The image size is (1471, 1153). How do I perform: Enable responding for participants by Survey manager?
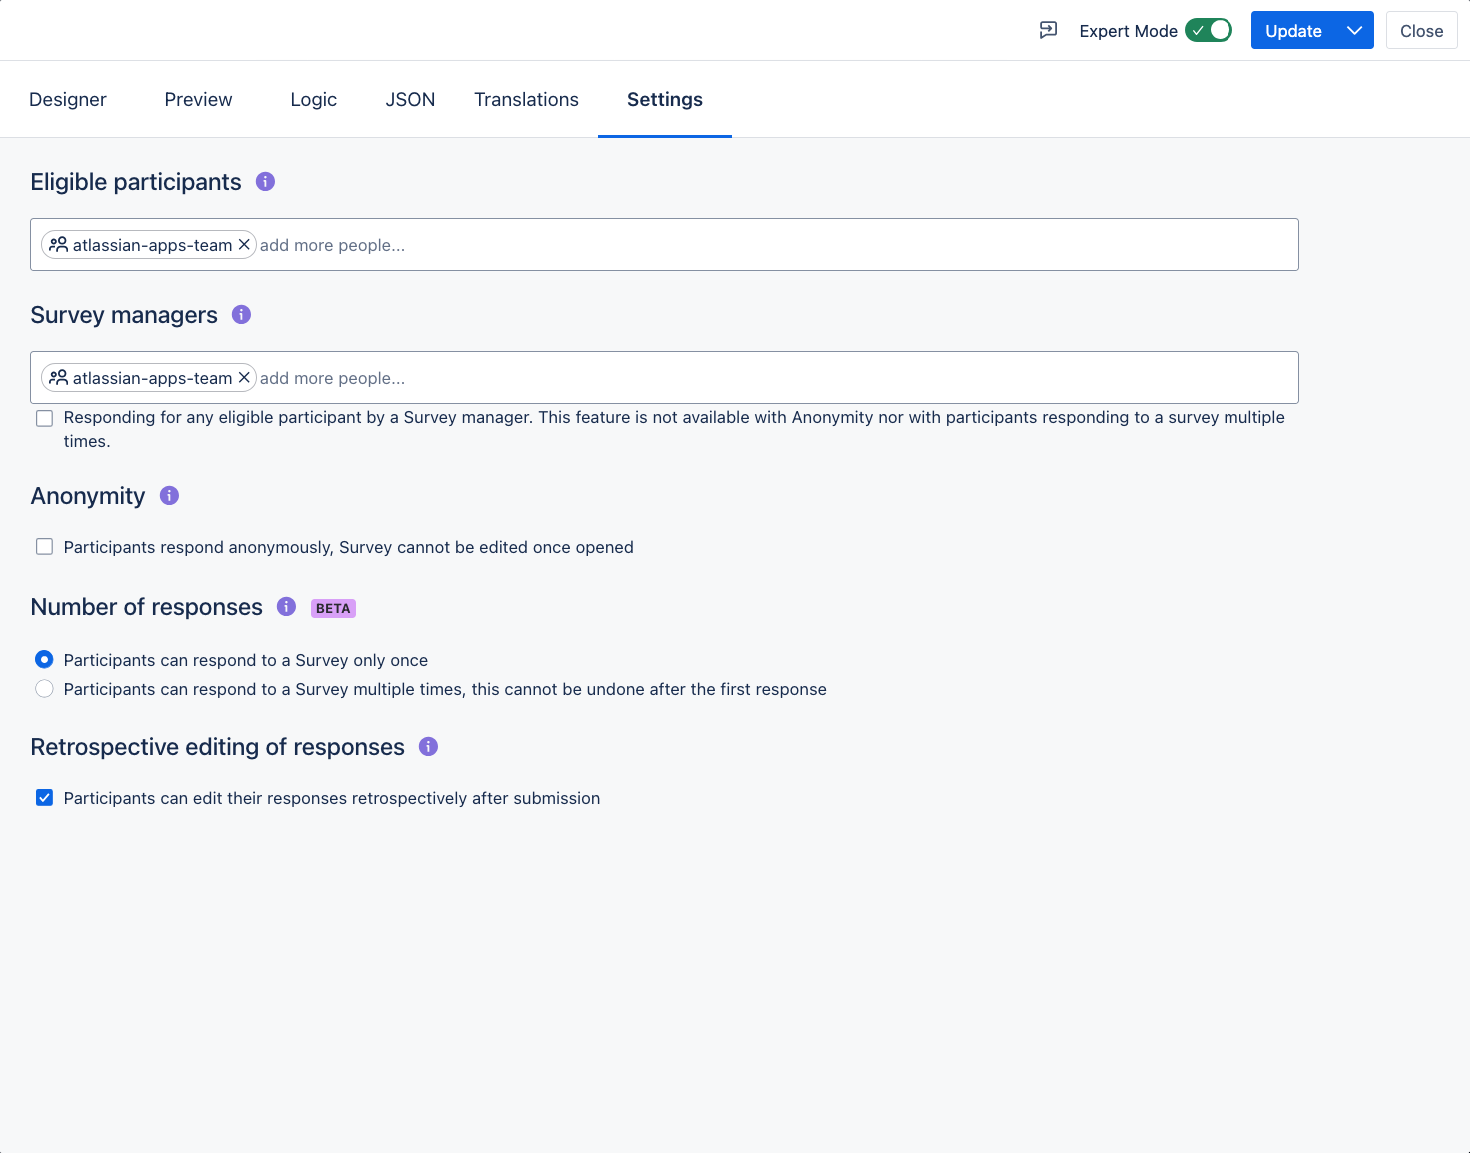45,418
